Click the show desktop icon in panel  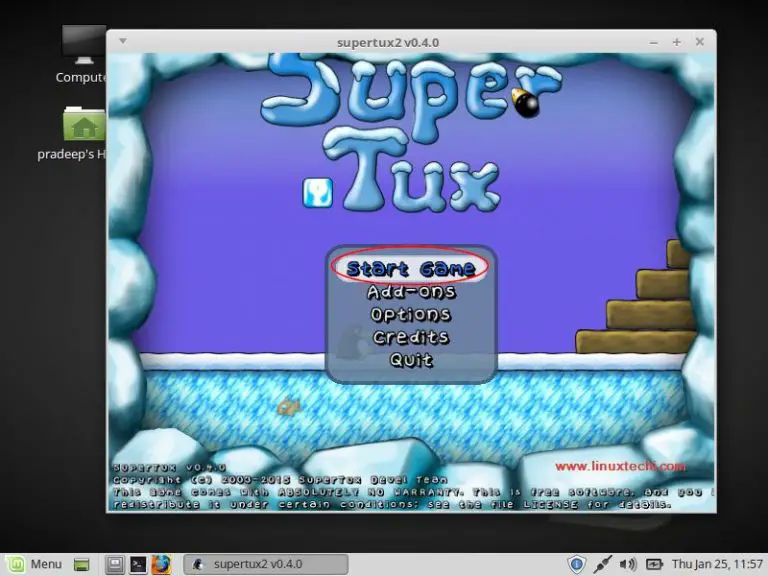point(81,565)
